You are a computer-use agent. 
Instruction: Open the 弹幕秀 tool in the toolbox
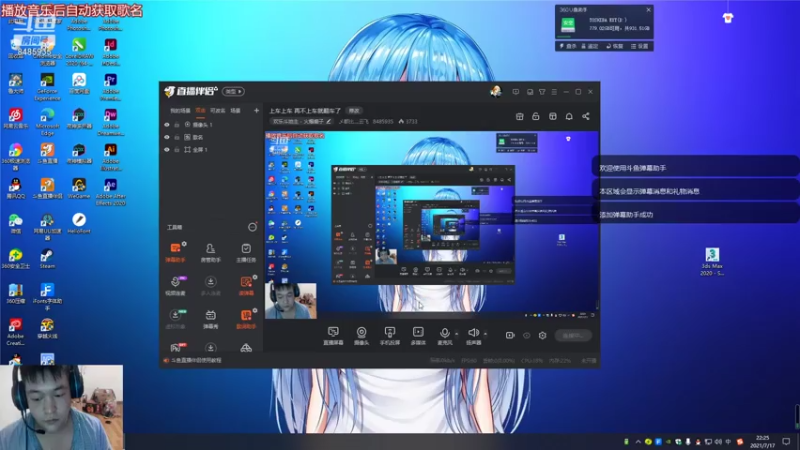(x=210, y=319)
